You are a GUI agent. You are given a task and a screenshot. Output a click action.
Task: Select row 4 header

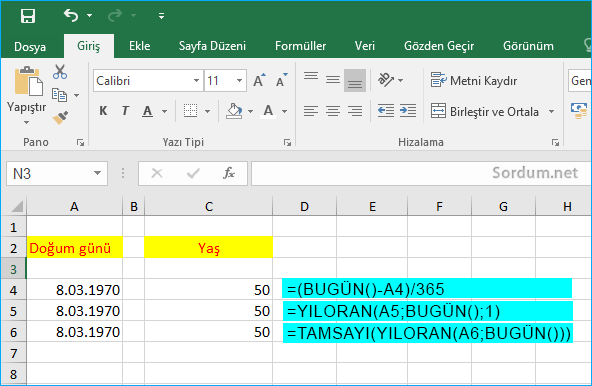(x=14, y=290)
